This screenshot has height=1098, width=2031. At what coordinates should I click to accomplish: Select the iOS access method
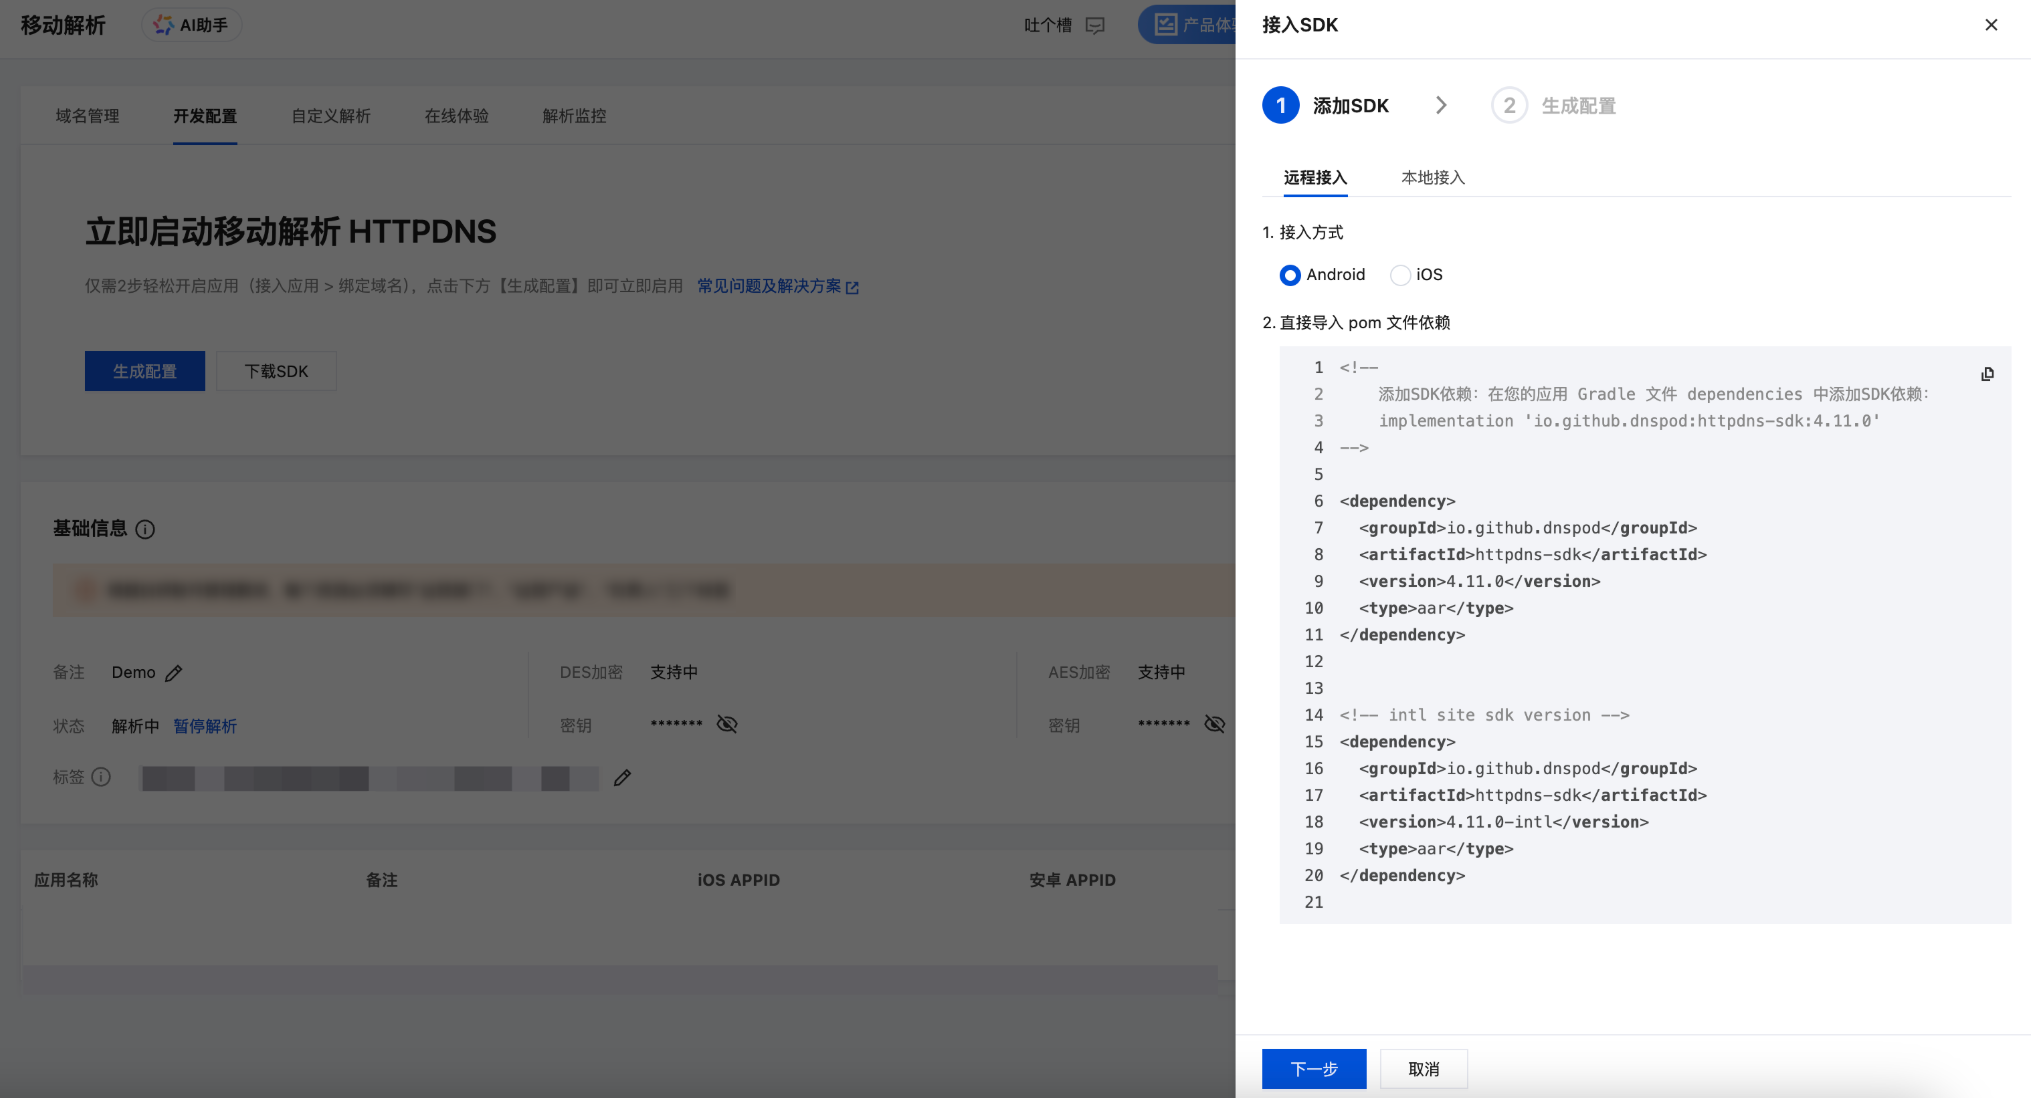coord(1400,275)
